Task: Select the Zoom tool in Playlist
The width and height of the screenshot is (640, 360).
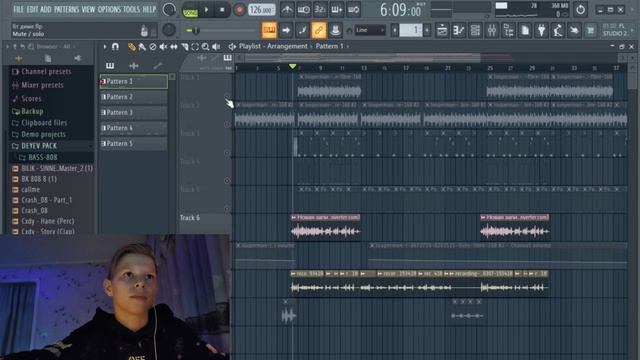Action: click(206, 47)
